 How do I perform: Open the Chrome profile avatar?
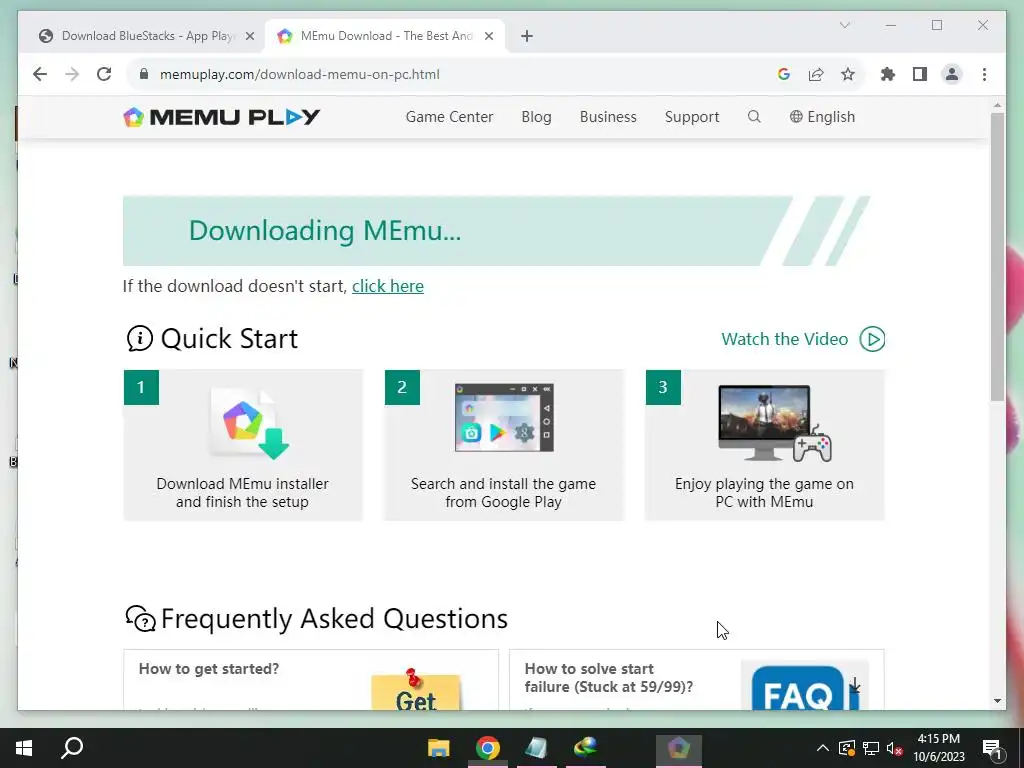click(952, 74)
